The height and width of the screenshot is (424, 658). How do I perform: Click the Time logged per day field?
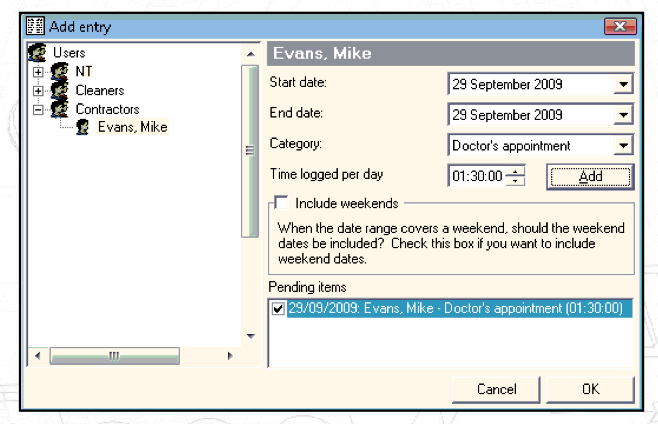pyautogui.click(x=478, y=176)
